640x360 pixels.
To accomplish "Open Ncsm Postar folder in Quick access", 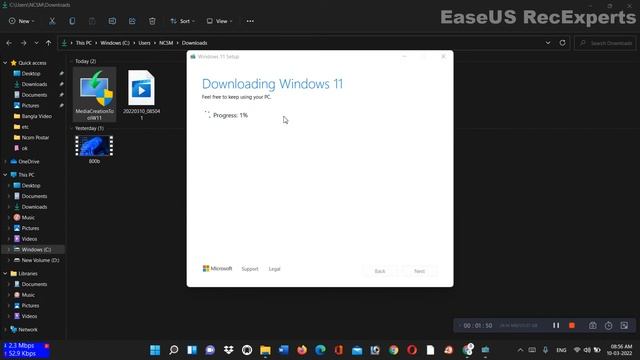I will (31, 138).
